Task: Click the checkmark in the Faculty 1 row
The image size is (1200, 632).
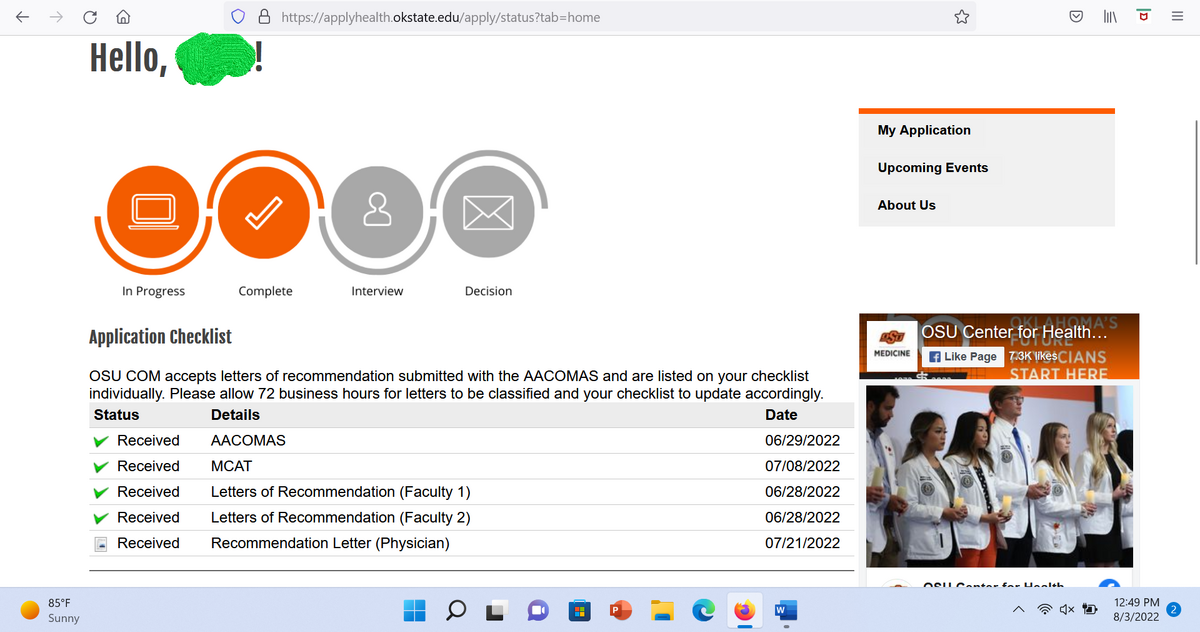Action: click(101, 493)
